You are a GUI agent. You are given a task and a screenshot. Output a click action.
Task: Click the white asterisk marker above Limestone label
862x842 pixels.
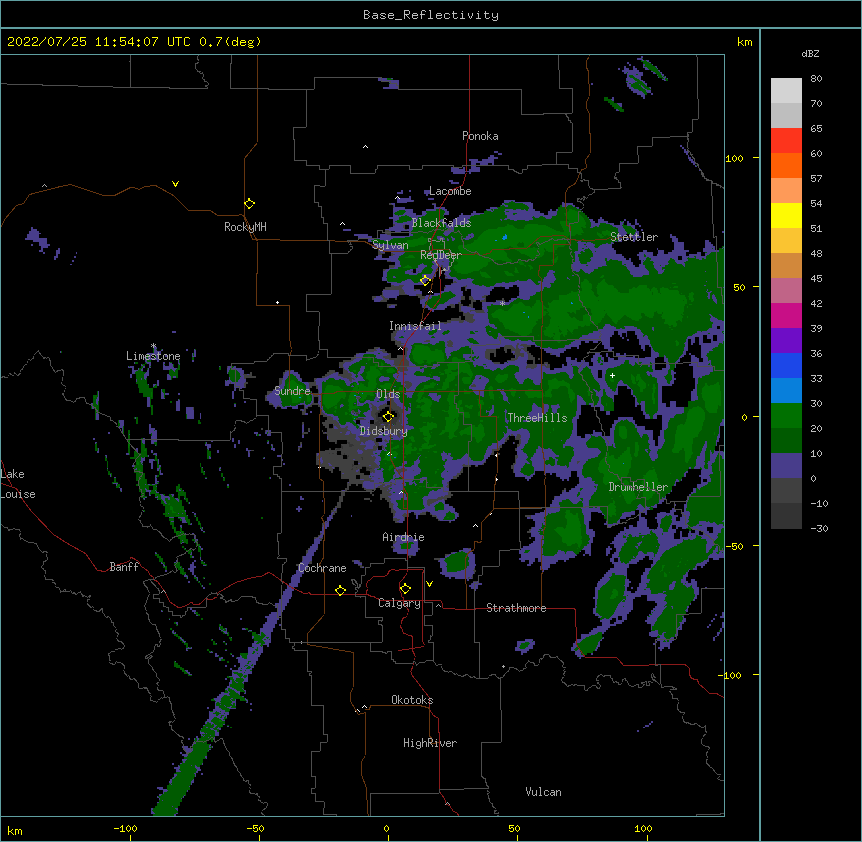[x=153, y=346]
